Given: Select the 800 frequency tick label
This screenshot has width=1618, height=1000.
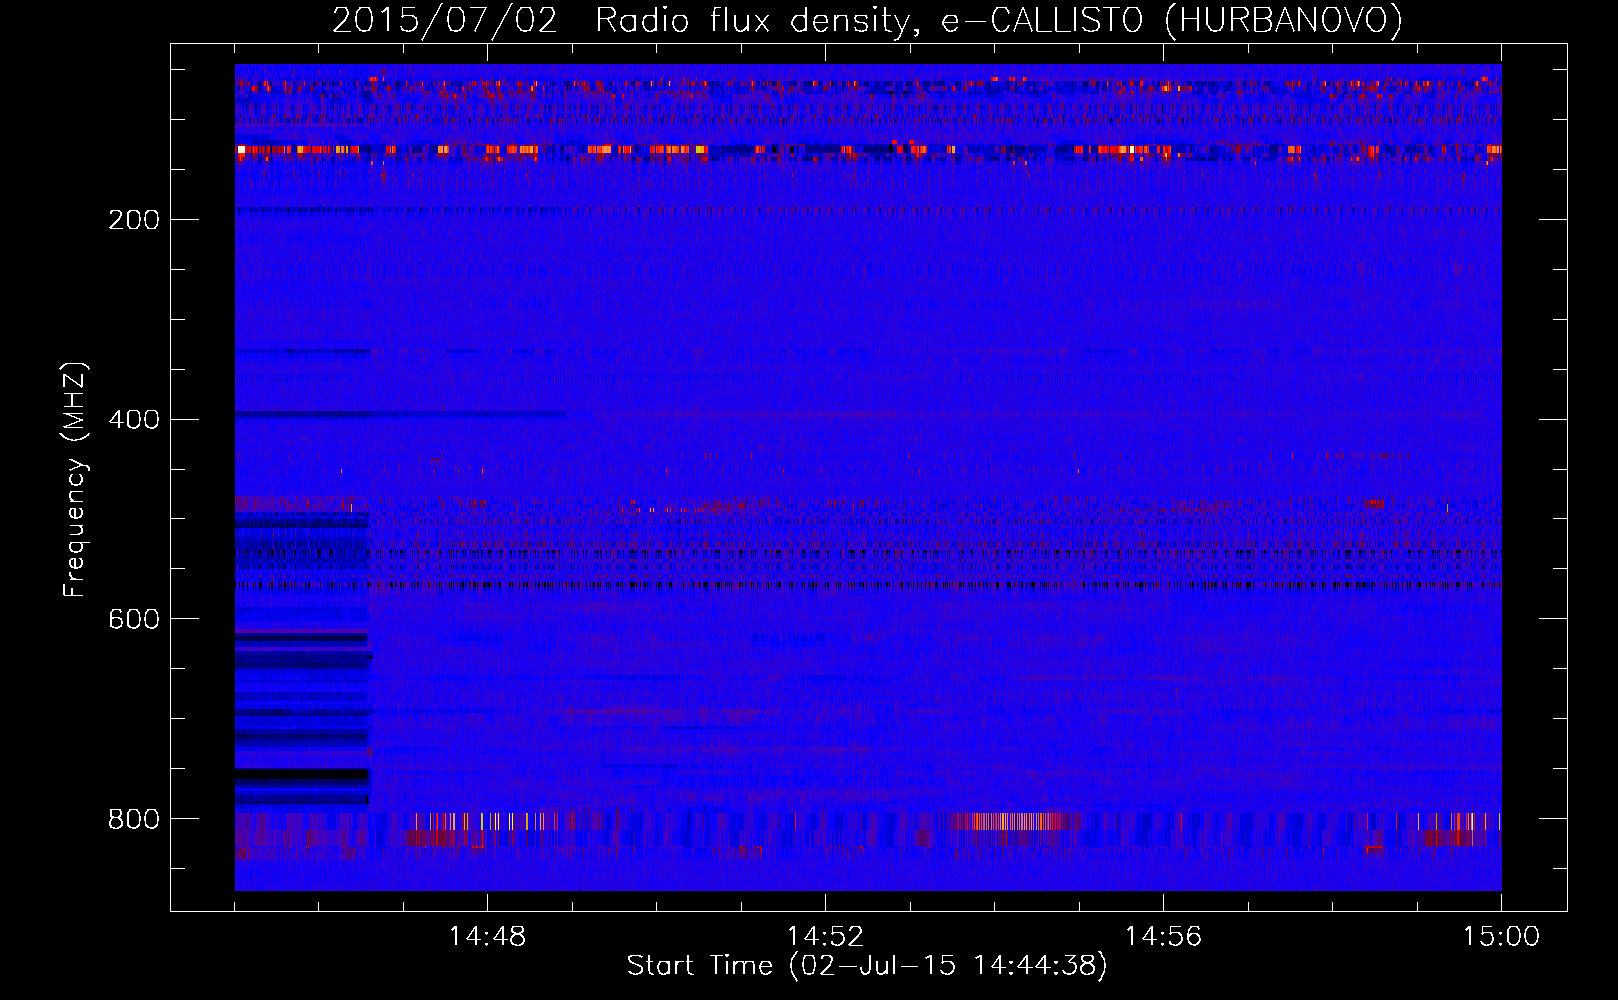Looking at the screenshot, I should click(134, 820).
